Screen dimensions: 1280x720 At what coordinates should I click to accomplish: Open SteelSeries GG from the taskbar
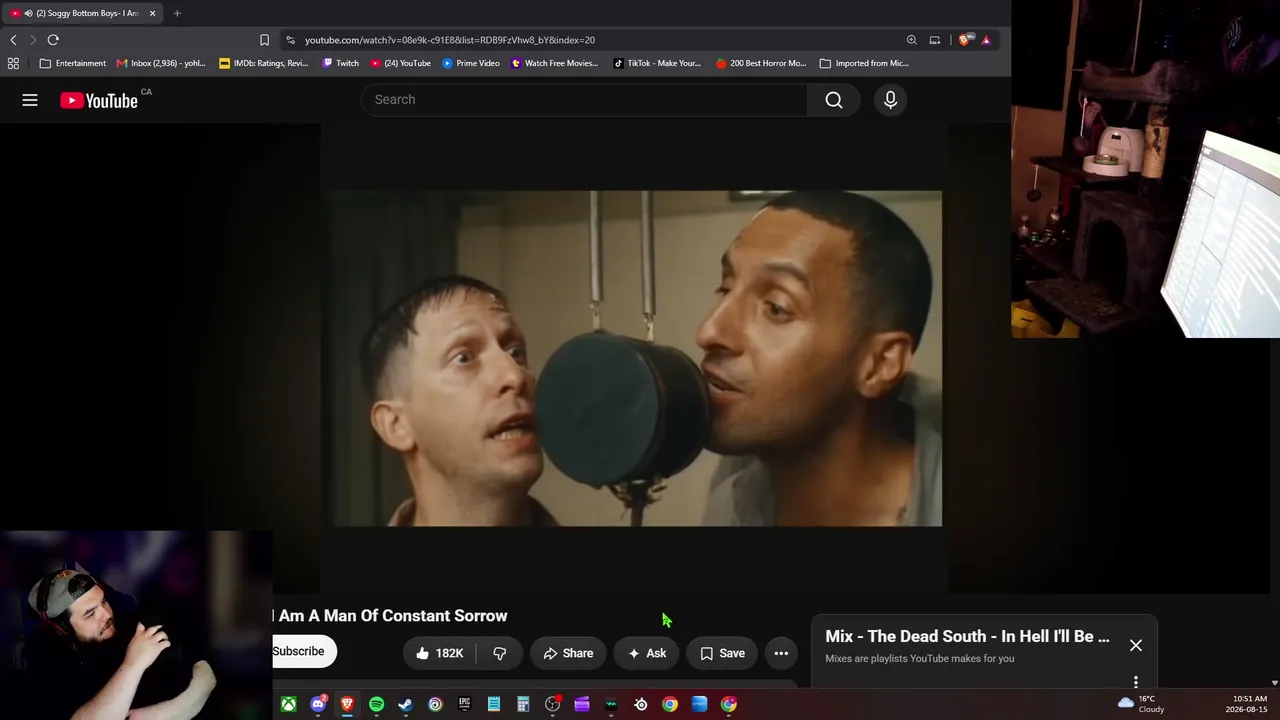pyautogui.click(x=641, y=704)
